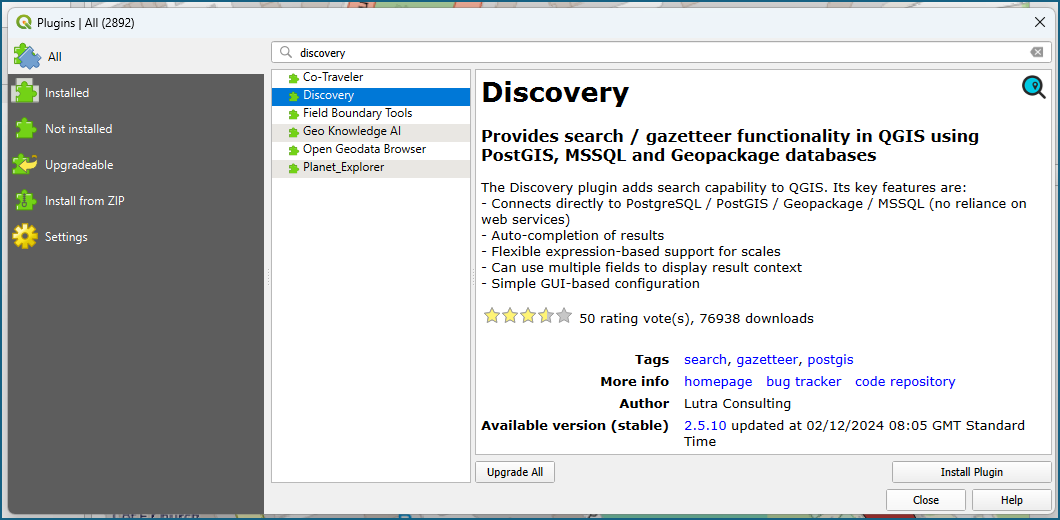
Task: Rate plugin with the first star
Action: coord(491,316)
